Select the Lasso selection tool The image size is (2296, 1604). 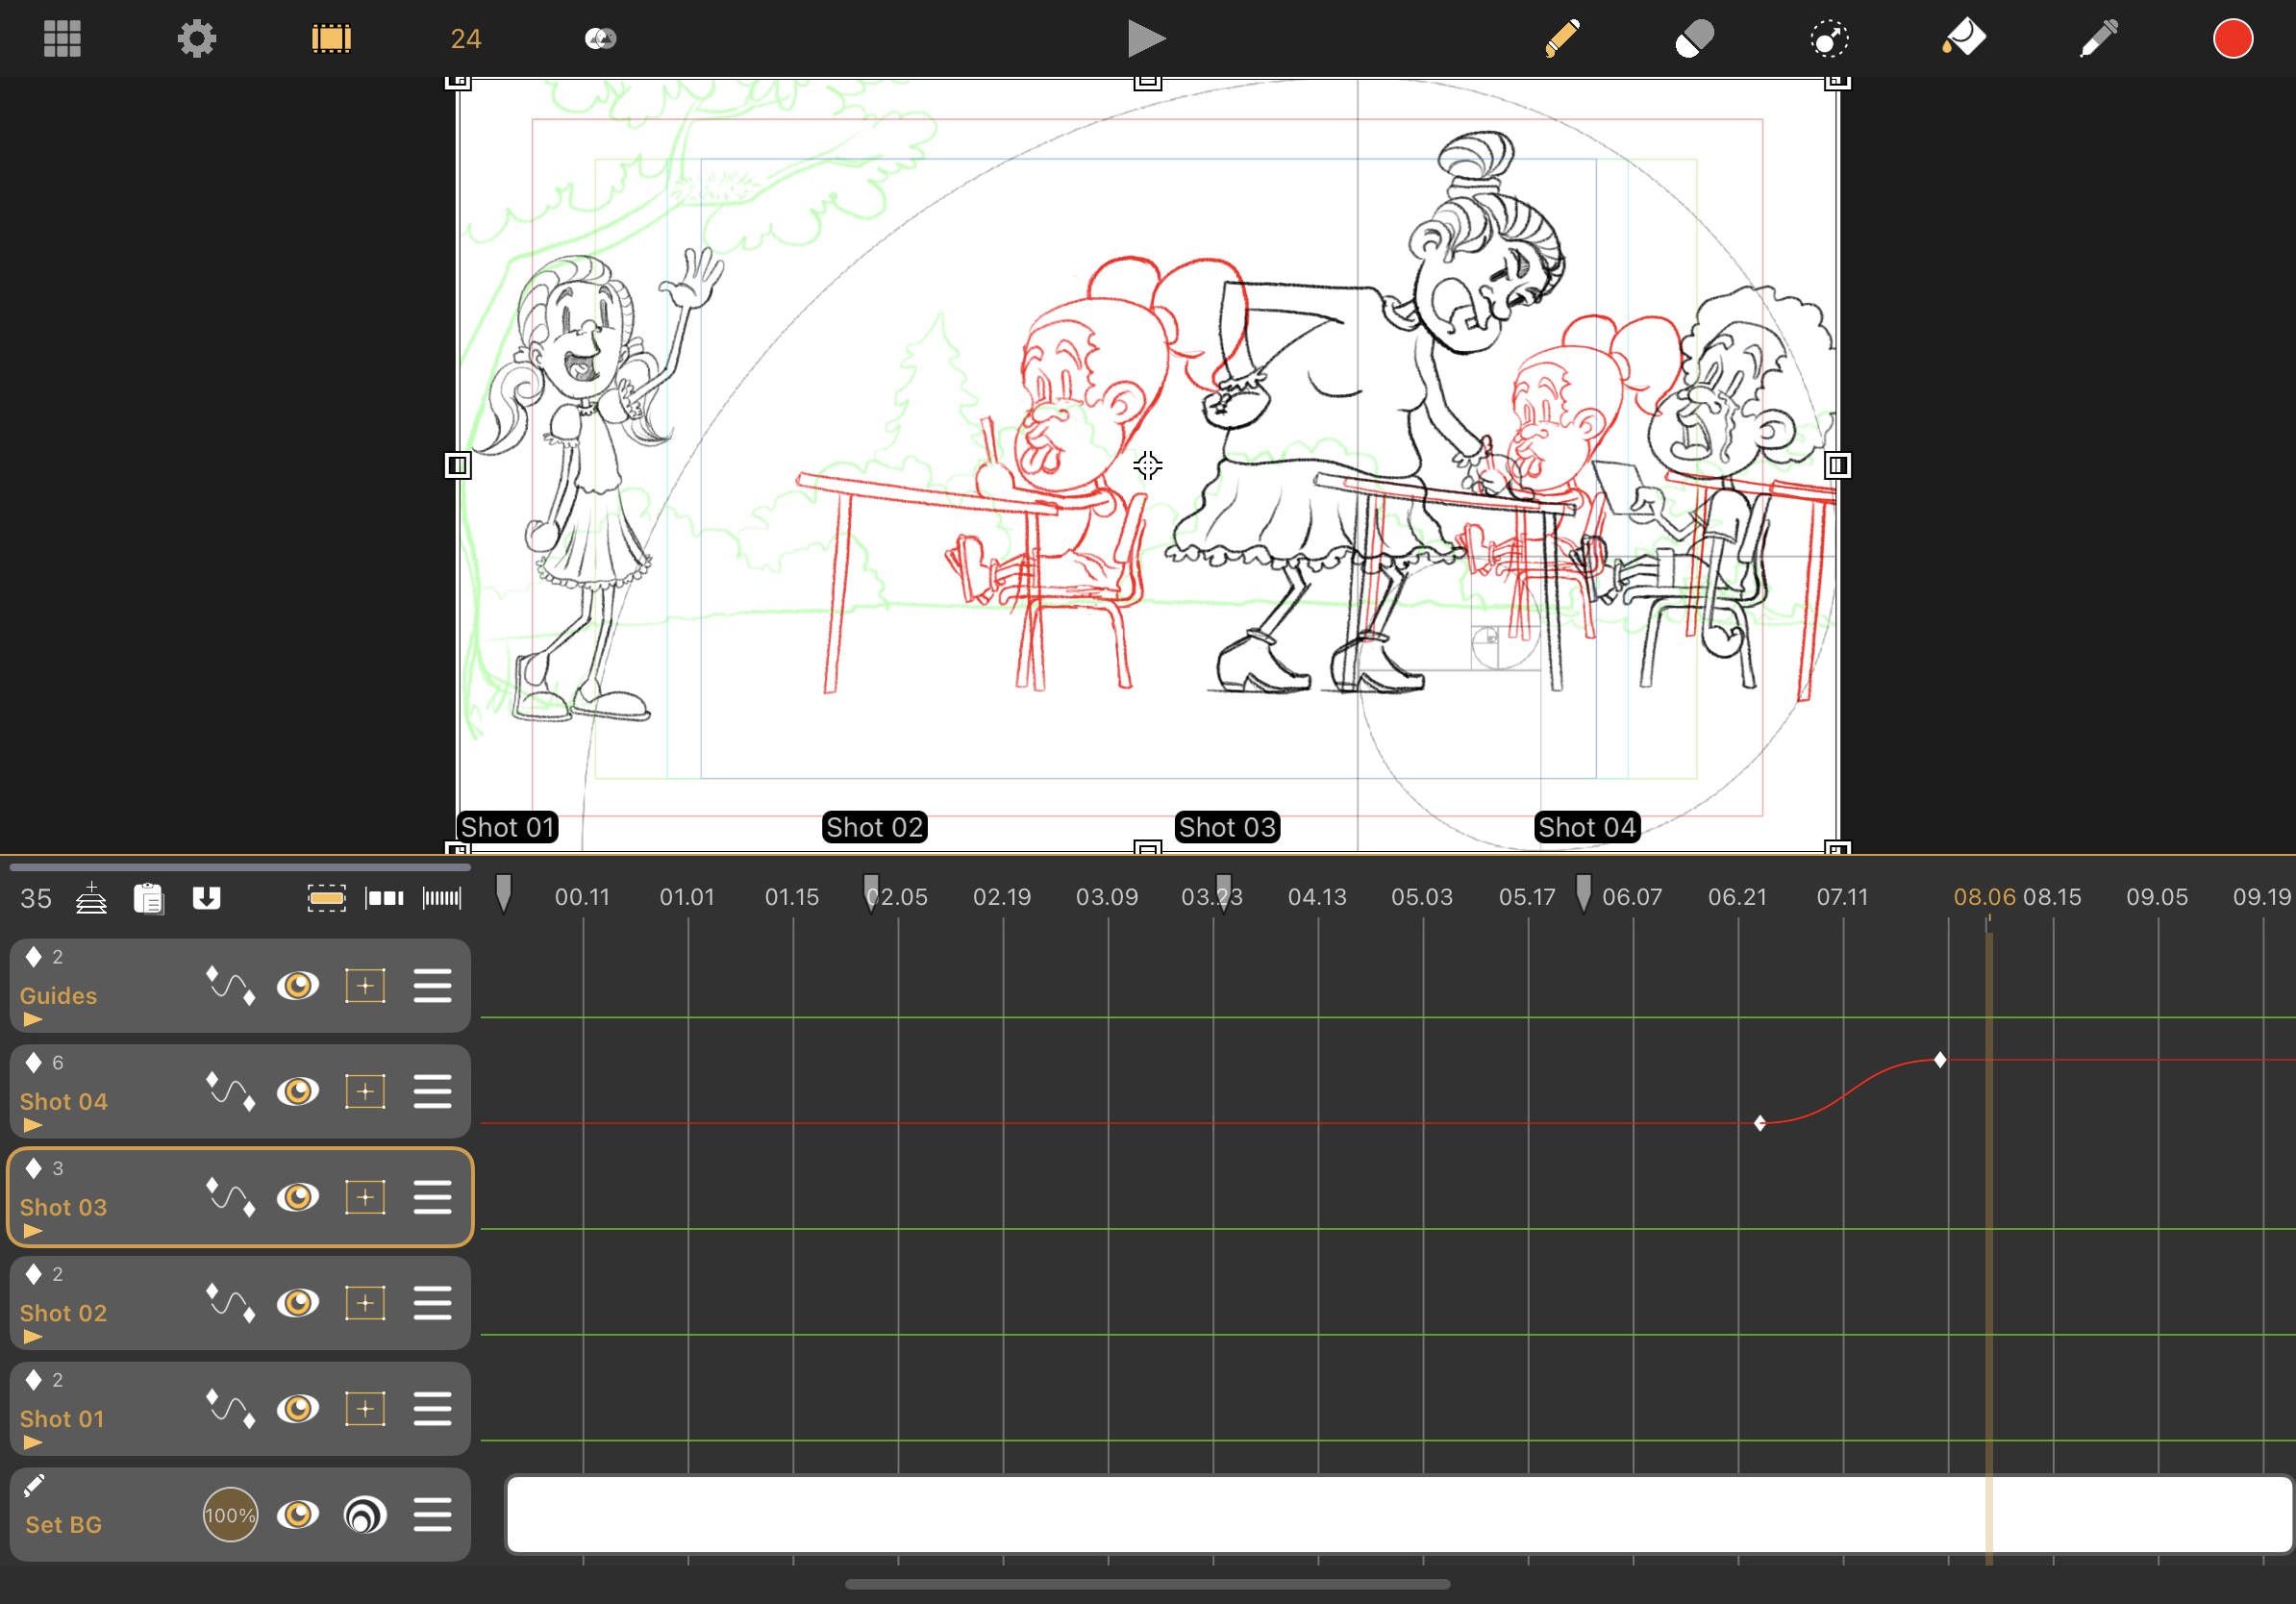point(1829,40)
